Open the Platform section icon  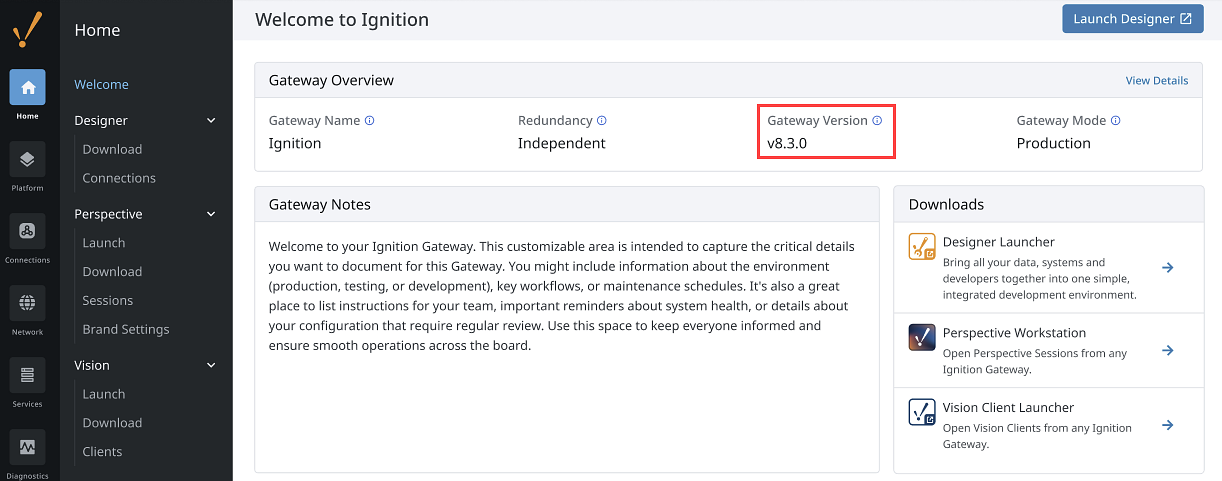pyautogui.click(x=27, y=159)
